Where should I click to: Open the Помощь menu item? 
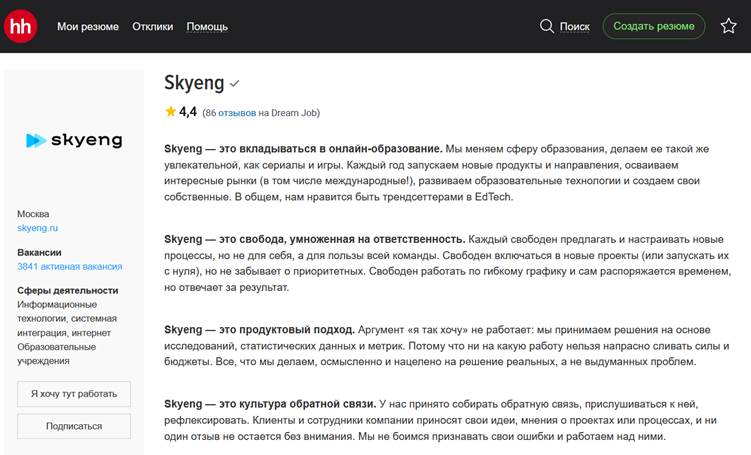pos(207,26)
